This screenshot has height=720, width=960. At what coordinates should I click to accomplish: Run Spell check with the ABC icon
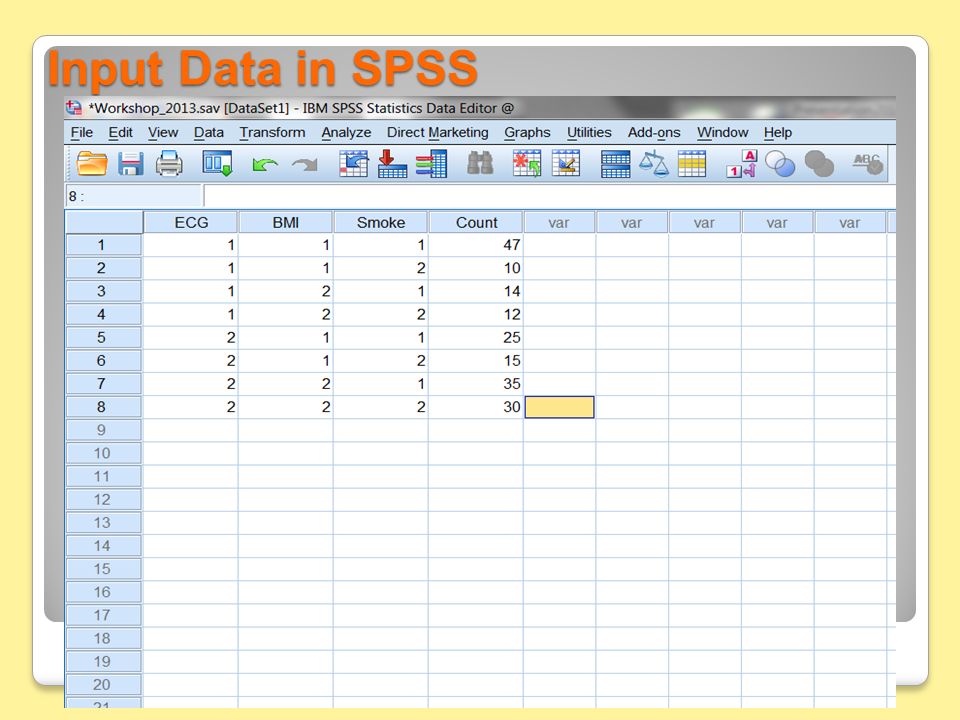[868, 163]
